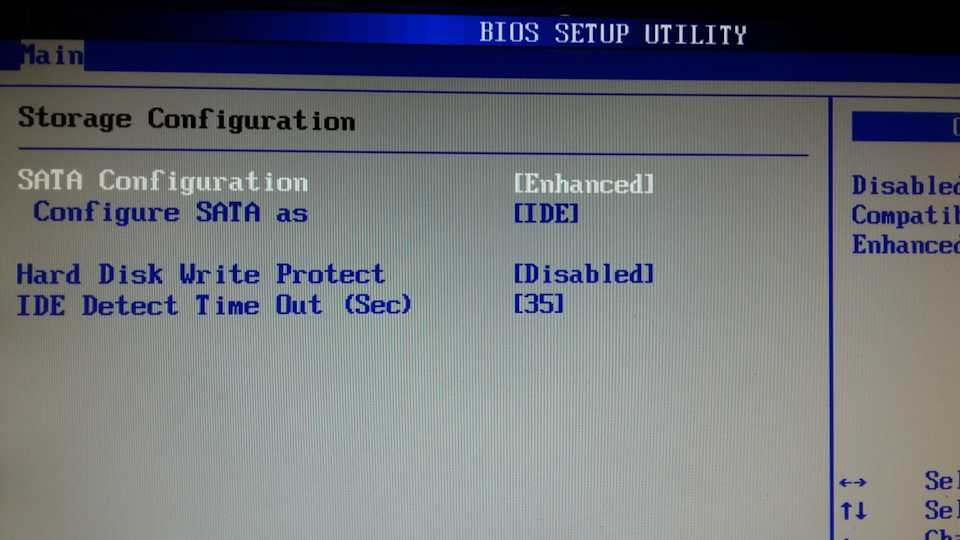The height and width of the screenshot is (540, 960).
Task: Choose the Disabled option in help panel
Action: point(906,186)
